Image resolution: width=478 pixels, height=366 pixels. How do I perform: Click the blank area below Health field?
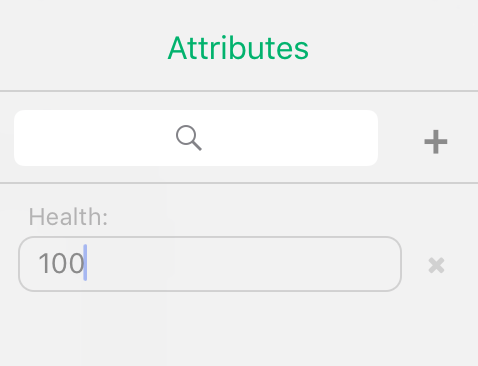[x=210, y=328]
